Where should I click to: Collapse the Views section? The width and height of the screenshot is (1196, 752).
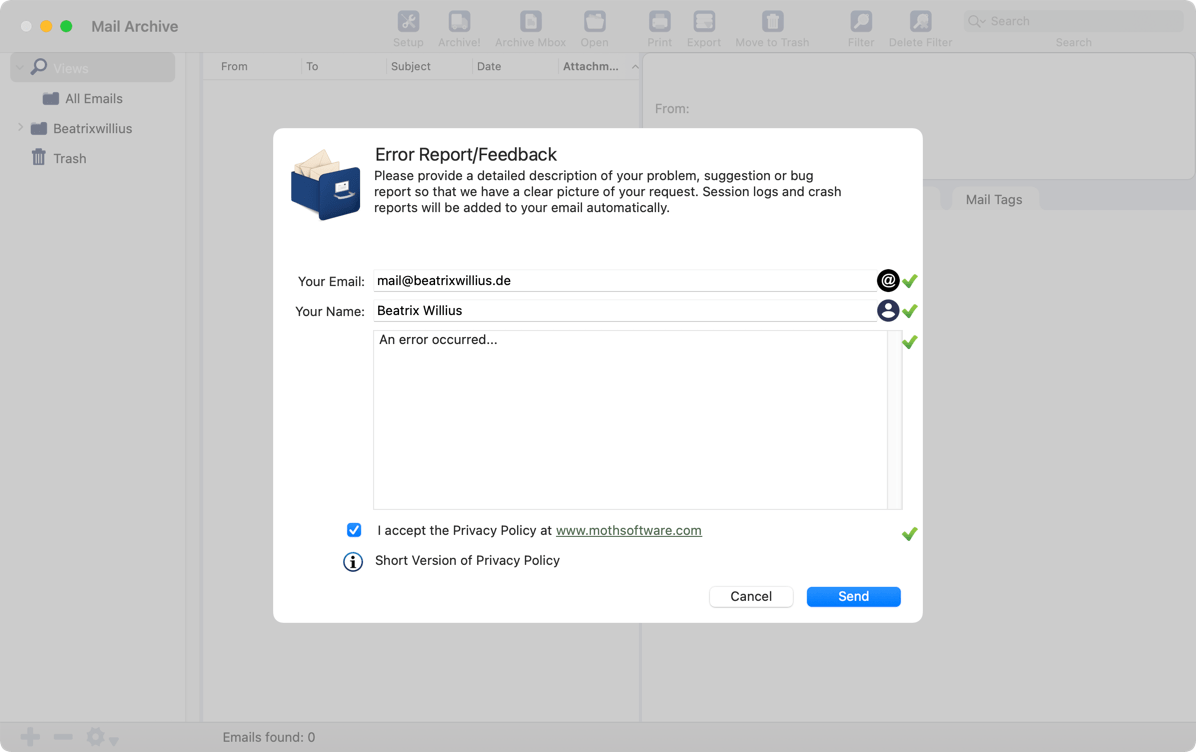click(20, 68)
